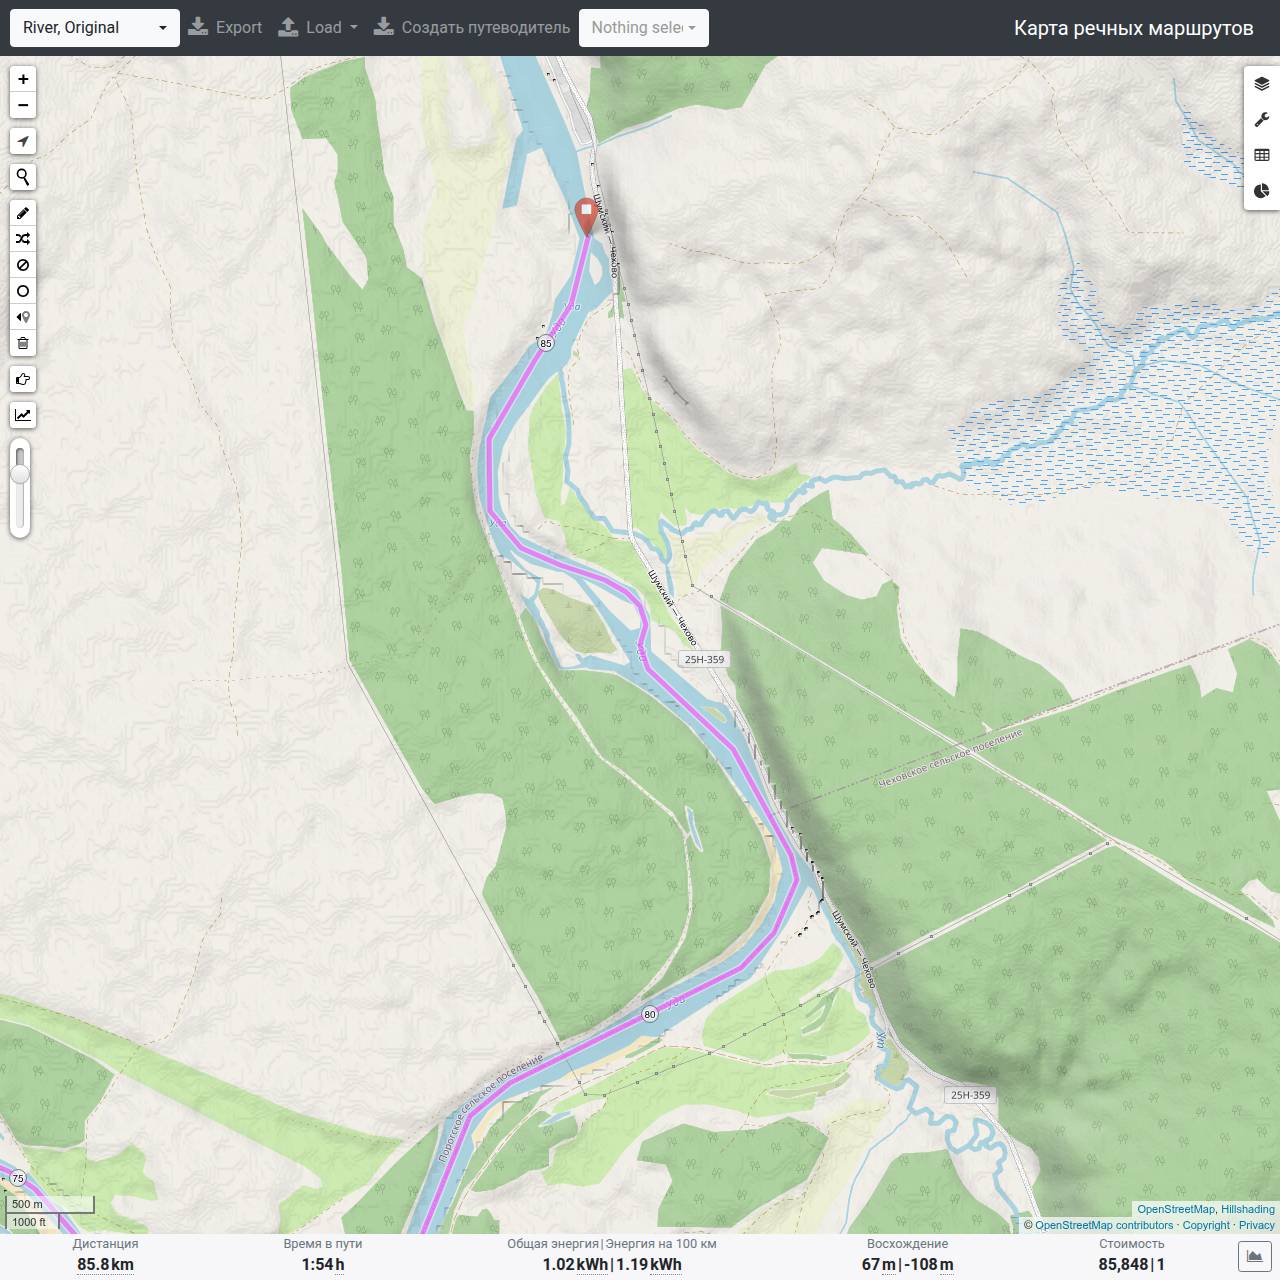Zoom in the map with plus button
Image resolution: width=1280 pixels, height=1280 pixels.
point(23,79)
